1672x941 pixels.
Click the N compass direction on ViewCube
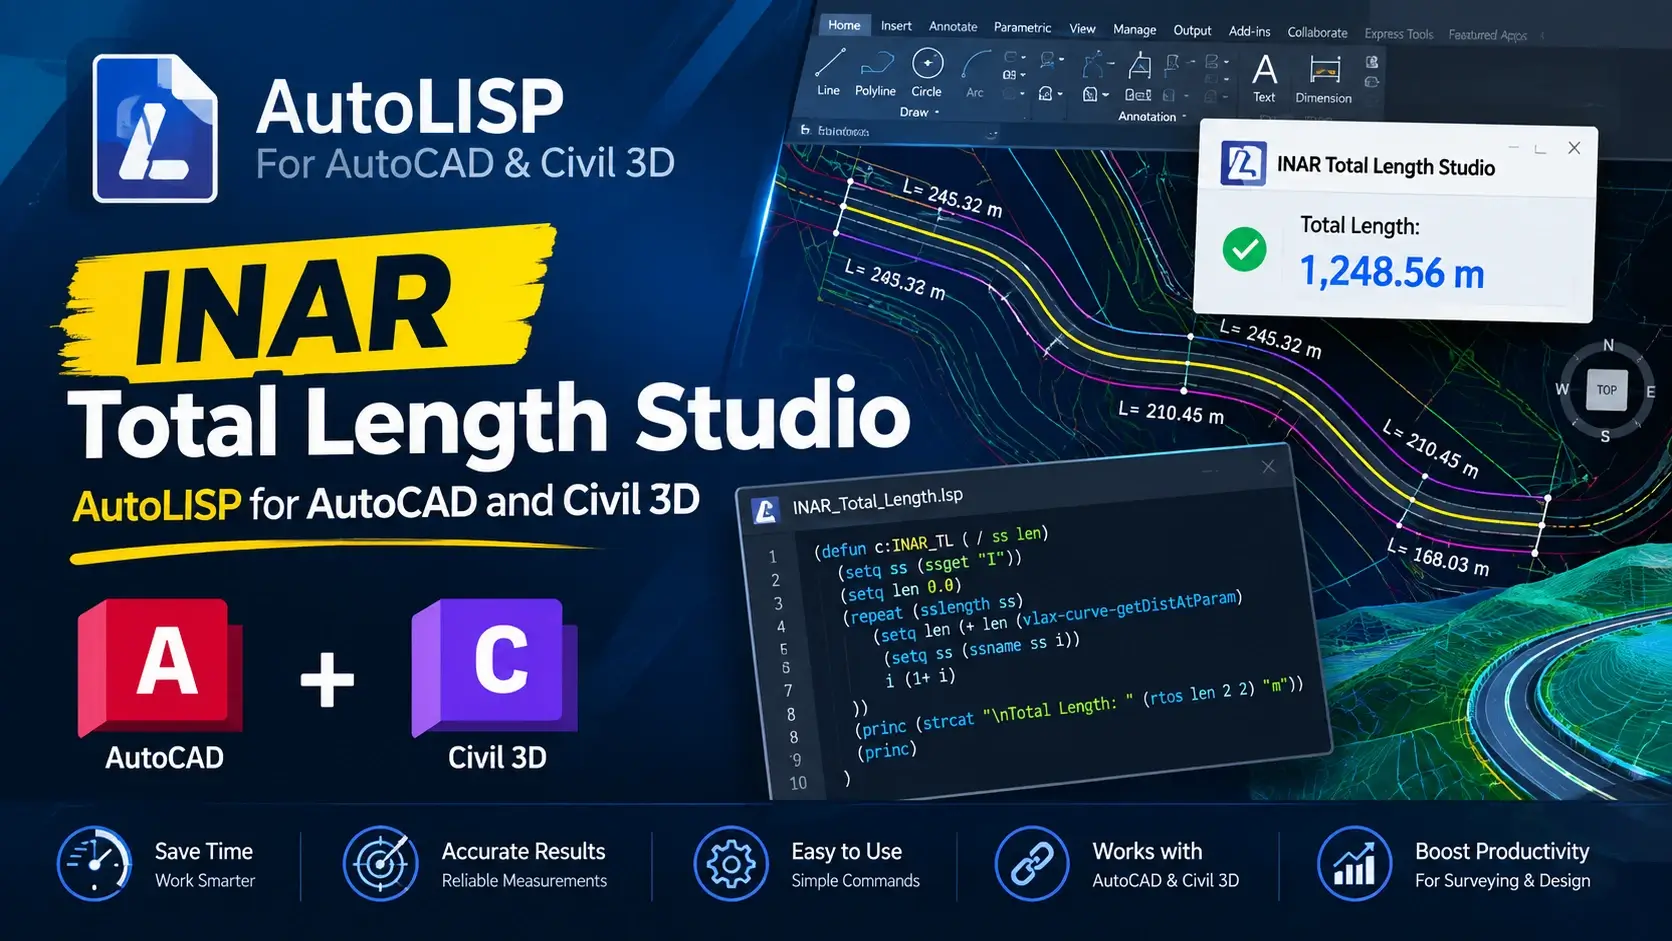tap(1608, 345)
